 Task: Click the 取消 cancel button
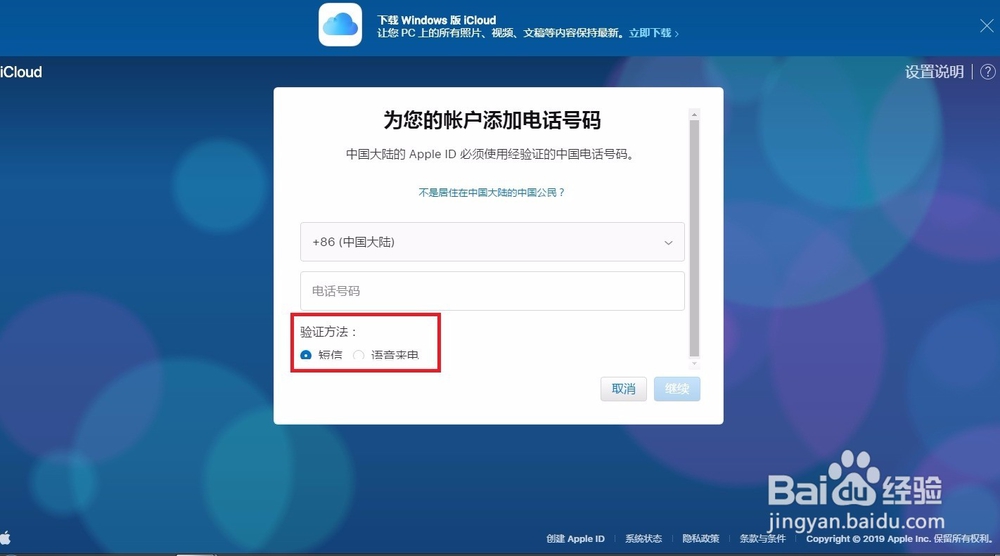coord(623,389)
